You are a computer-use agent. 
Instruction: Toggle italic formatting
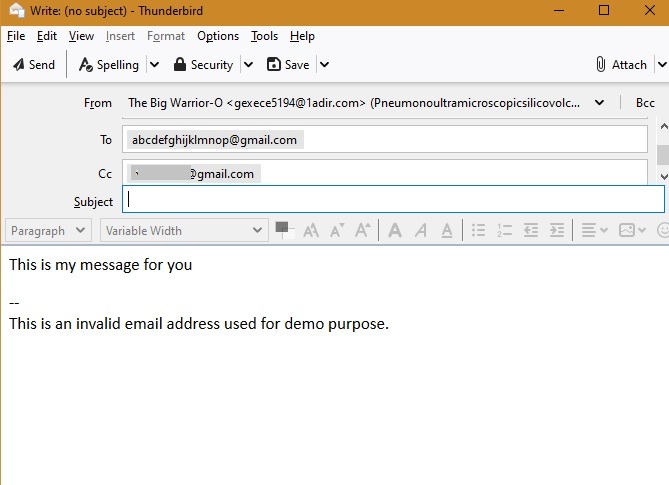[421, 230]
